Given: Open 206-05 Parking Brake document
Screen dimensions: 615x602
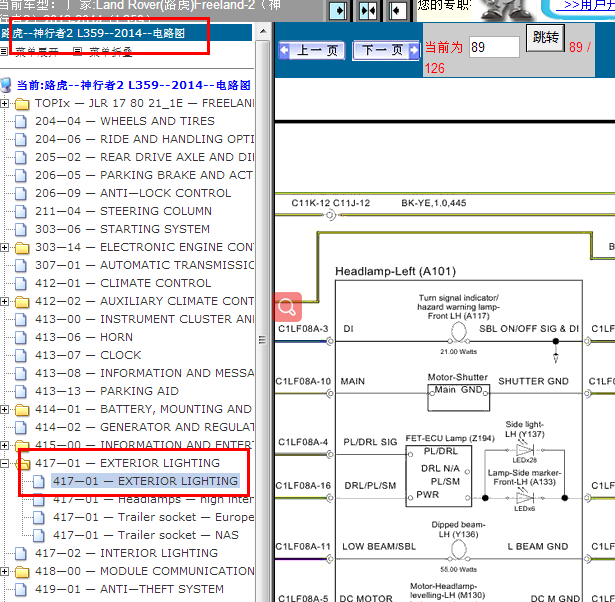Looking at the screenshot, I should click(x=144, y=175).
